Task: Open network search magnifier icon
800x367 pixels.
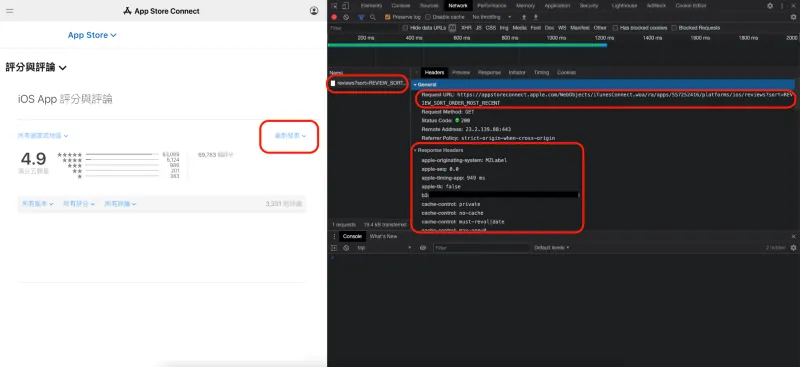Action: pos(373,17)
